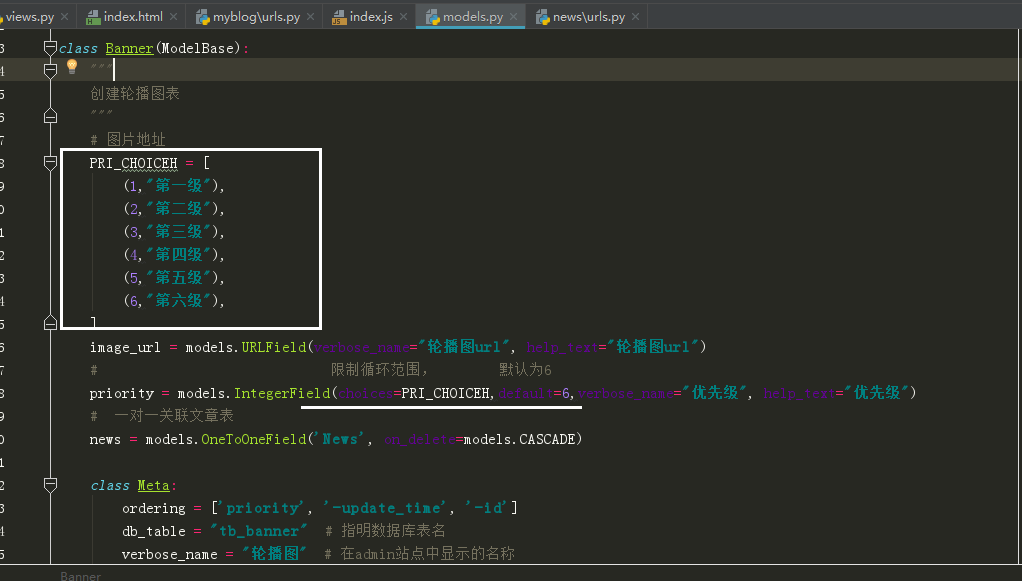
Task: Click IntegerField in the priority line
Action: pyautogui.click(x=282, y=393)
